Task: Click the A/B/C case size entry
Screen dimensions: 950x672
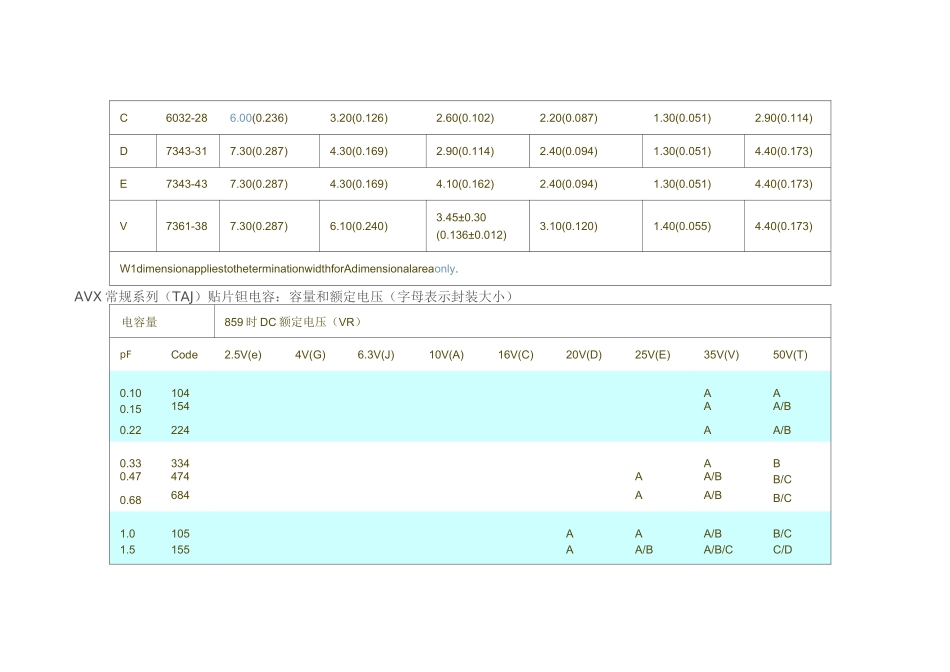Action: pyautogui.click(x=718, y=550)
